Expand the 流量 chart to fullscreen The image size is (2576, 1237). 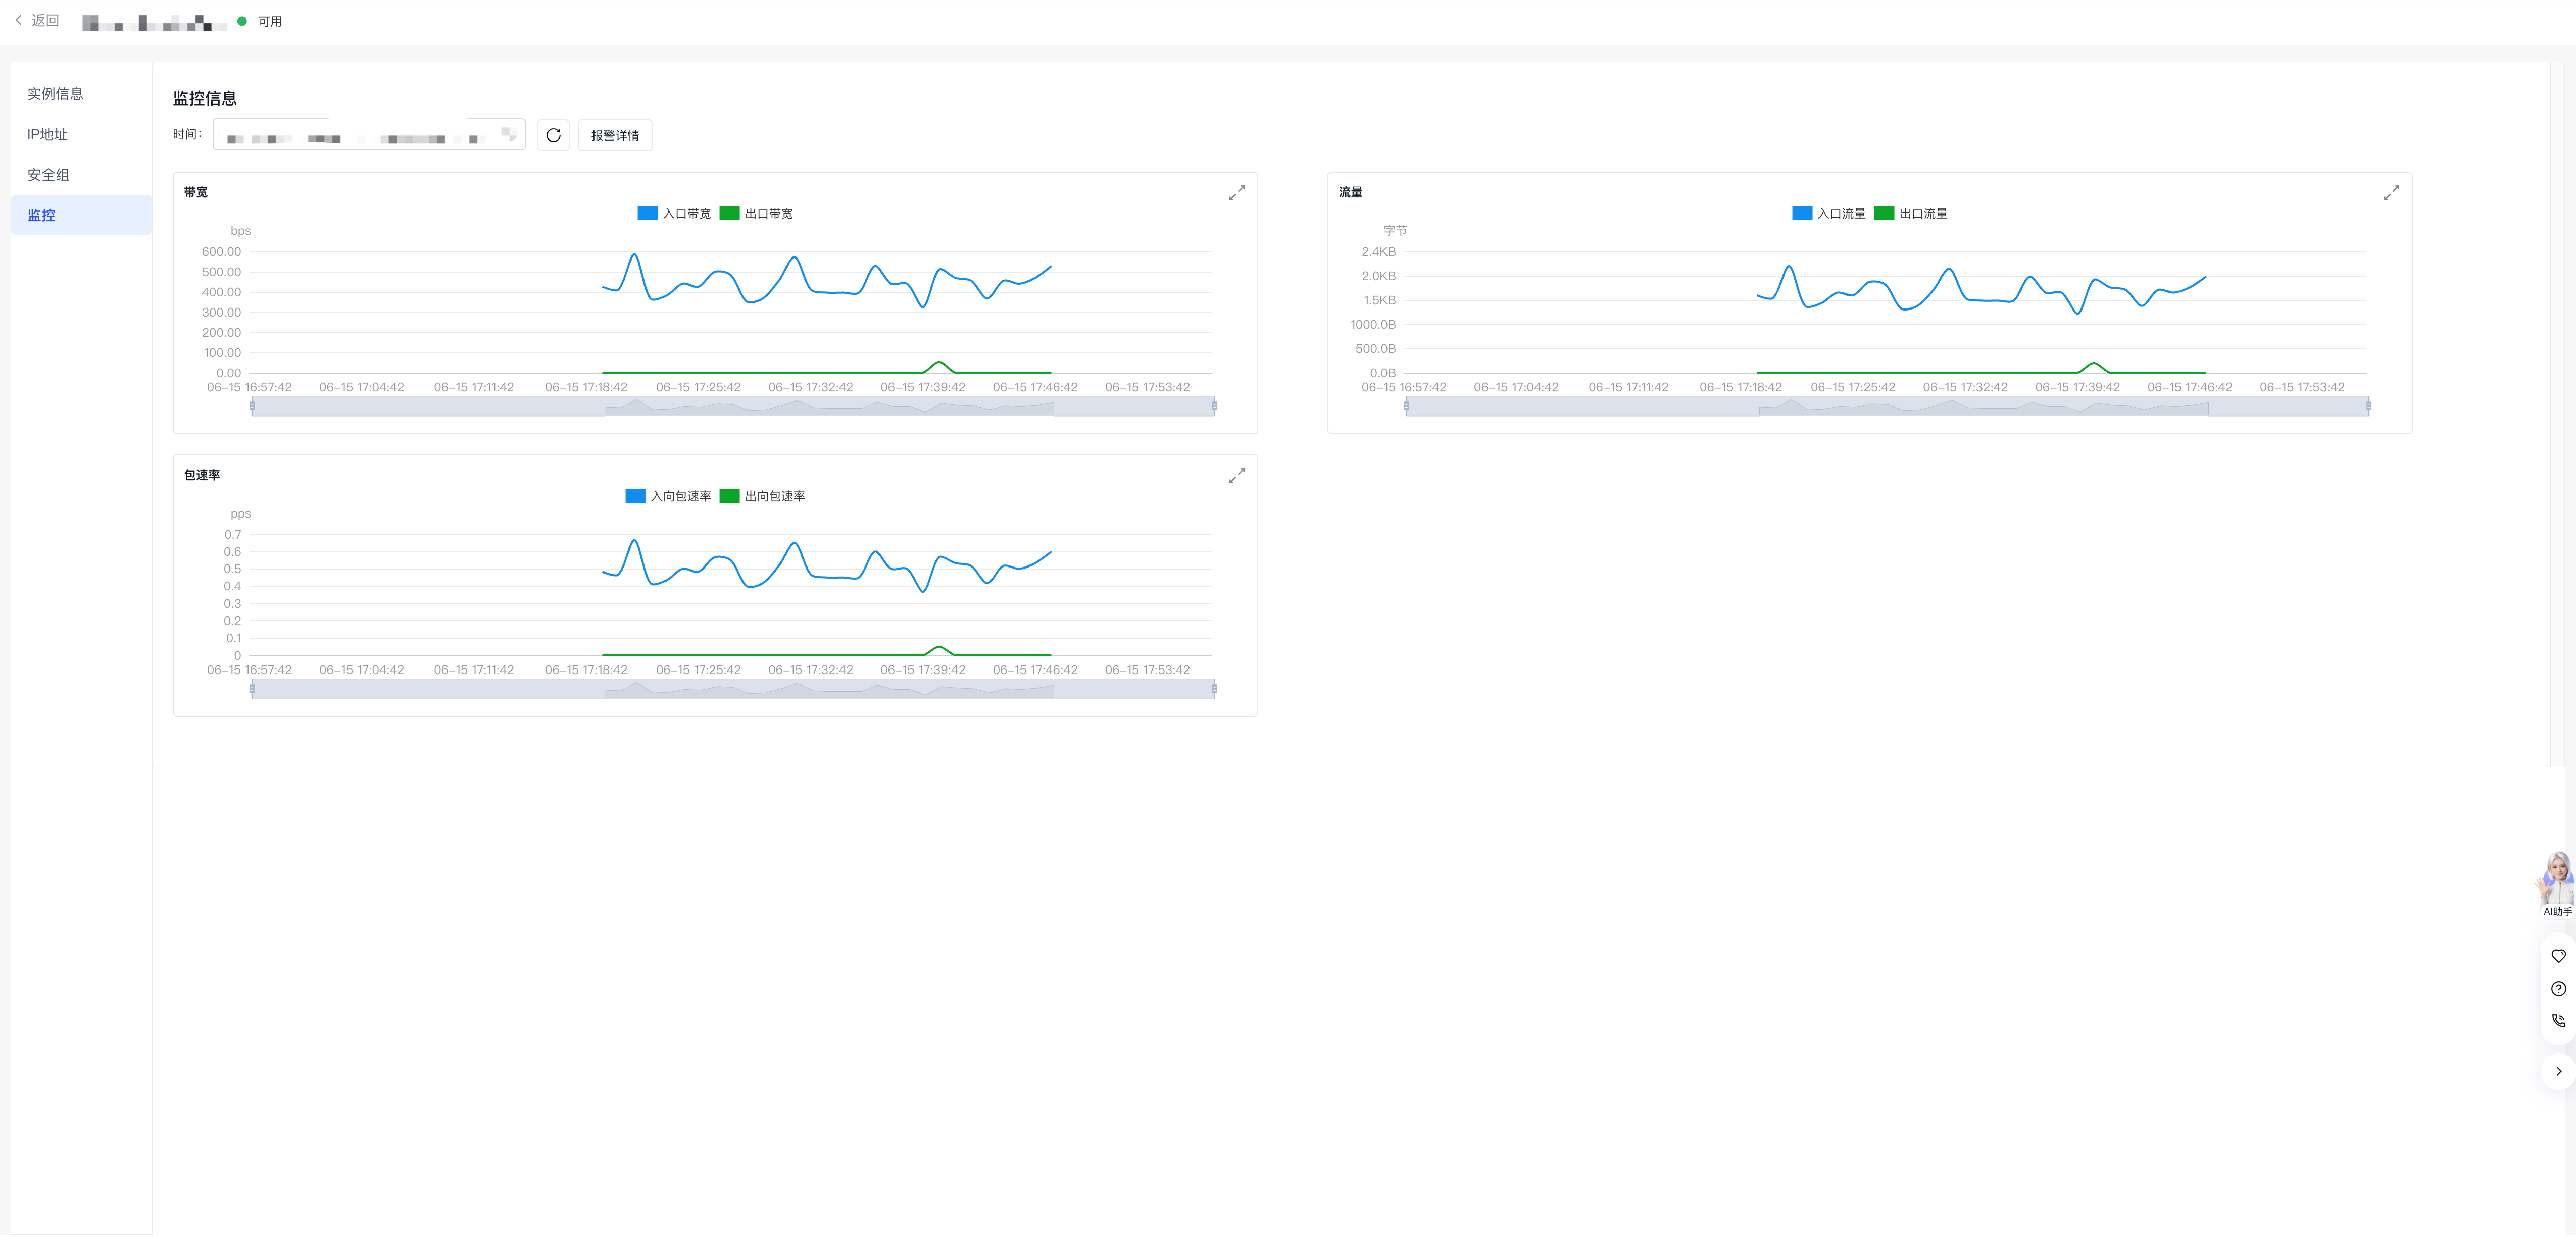coord(2391,193)
